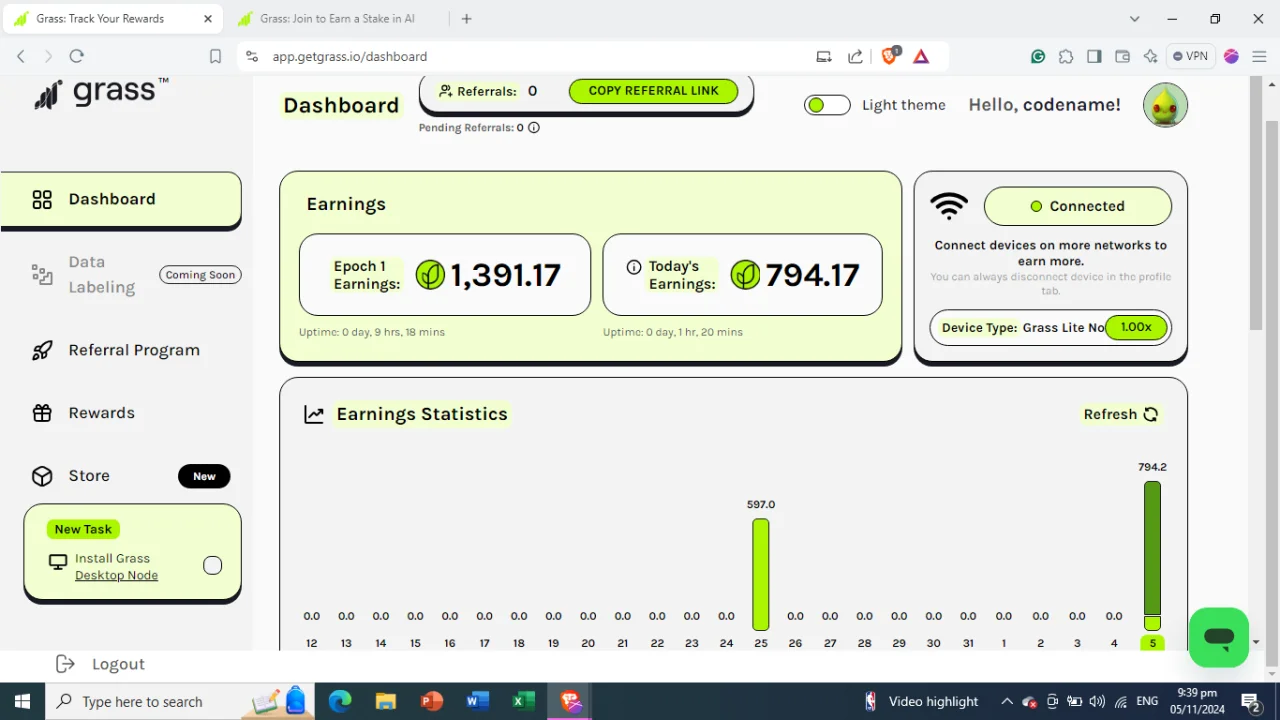The image size is (1280, 720).
Task: Open the Extensions puzzle icon
Action: [x=1066, y=57]
